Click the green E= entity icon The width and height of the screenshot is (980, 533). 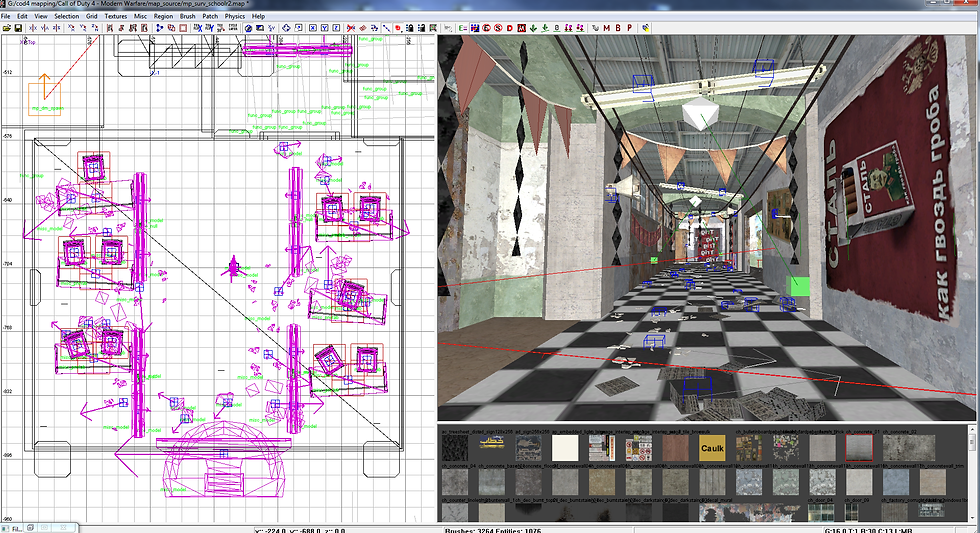(462, 28)
